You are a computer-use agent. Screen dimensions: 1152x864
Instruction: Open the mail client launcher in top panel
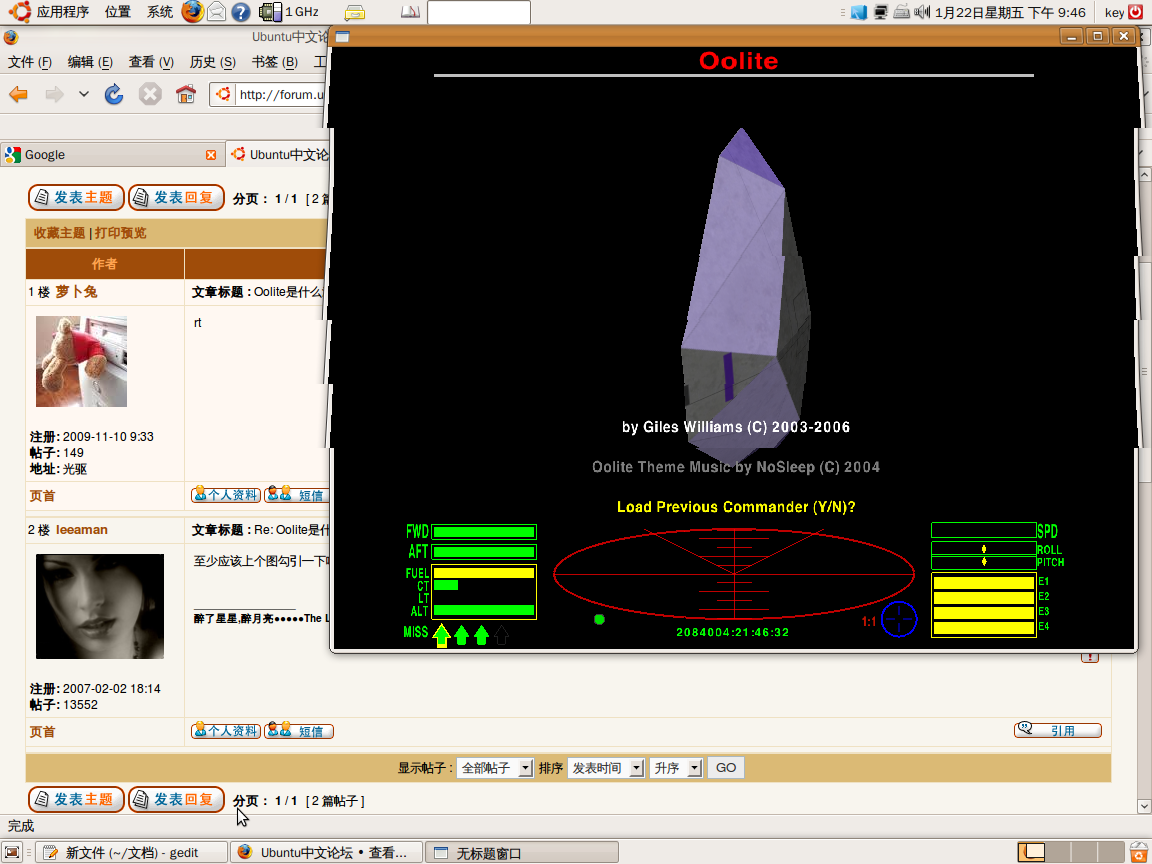(x=216, y=12)
